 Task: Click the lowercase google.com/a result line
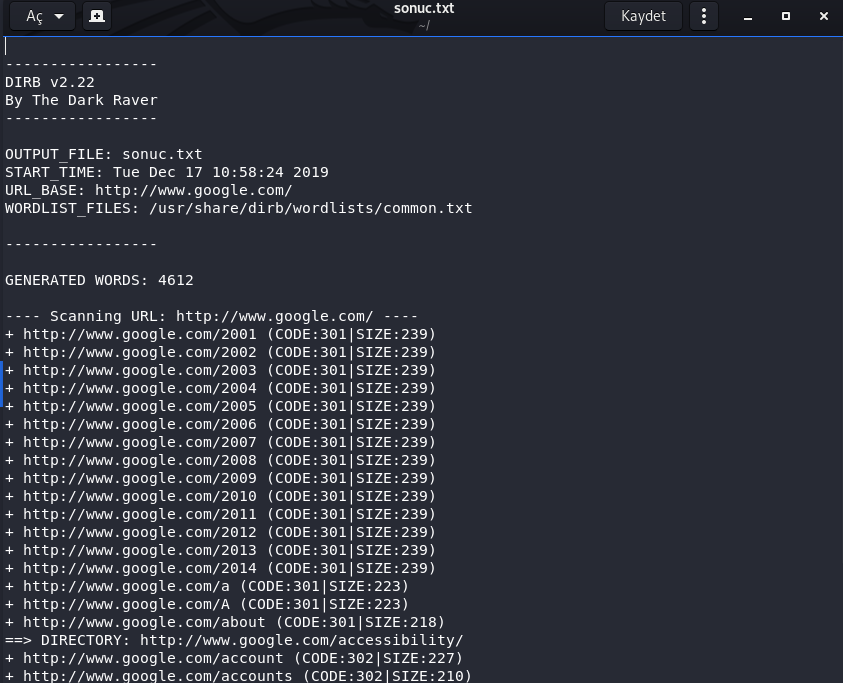click(207, 587)
